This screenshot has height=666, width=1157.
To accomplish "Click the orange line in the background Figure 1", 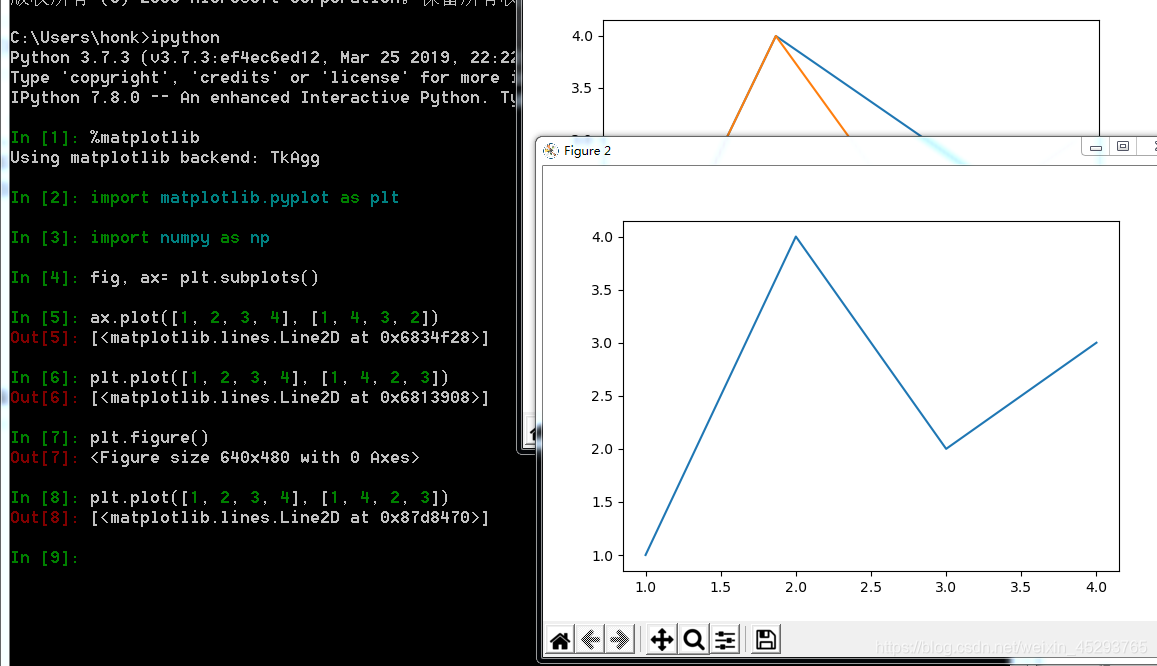I will 812,86.
